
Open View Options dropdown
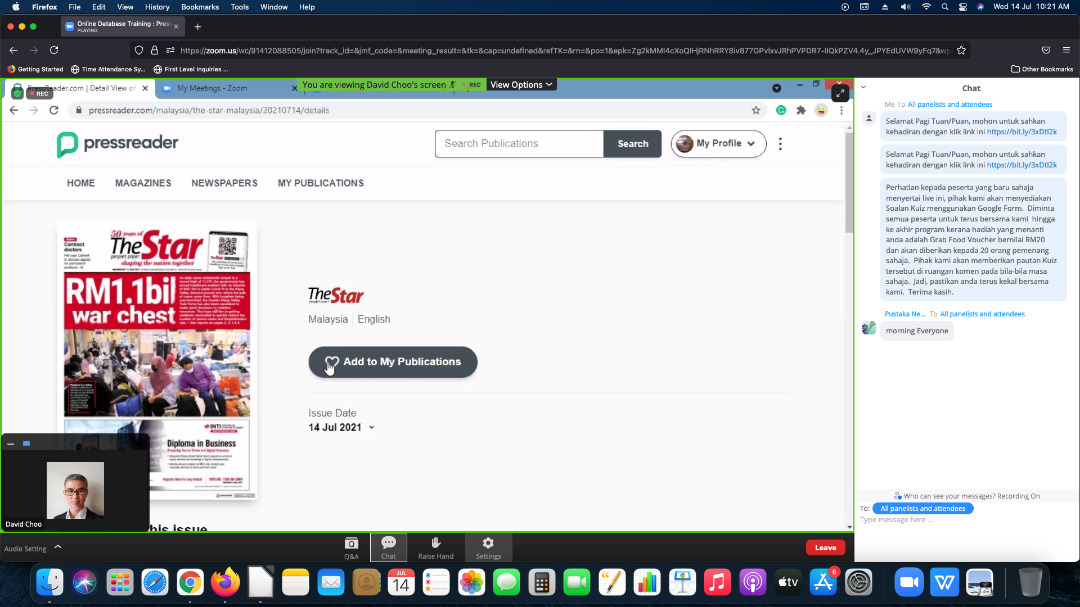tap(521, 85)
